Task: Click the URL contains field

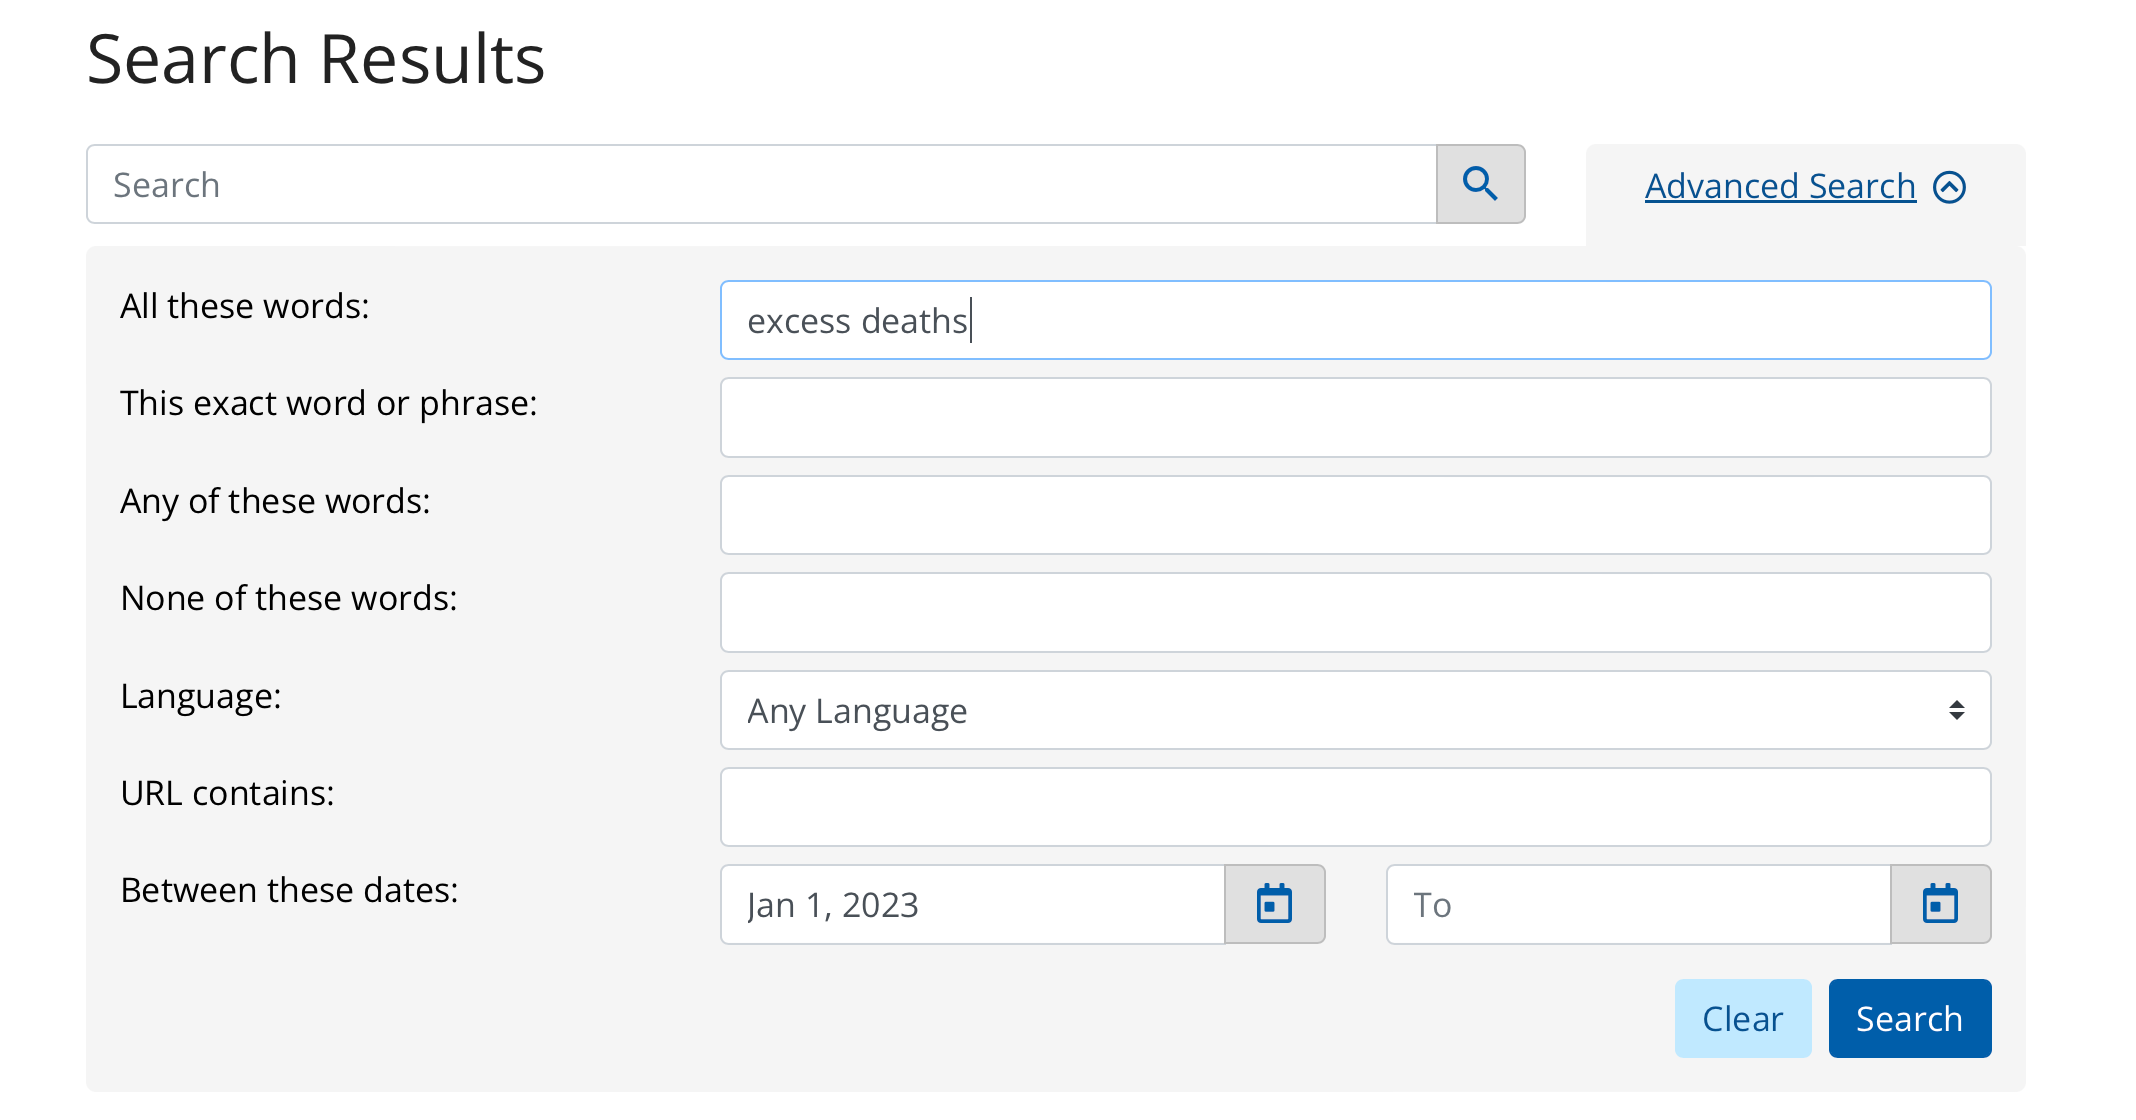Action: 1355,807
